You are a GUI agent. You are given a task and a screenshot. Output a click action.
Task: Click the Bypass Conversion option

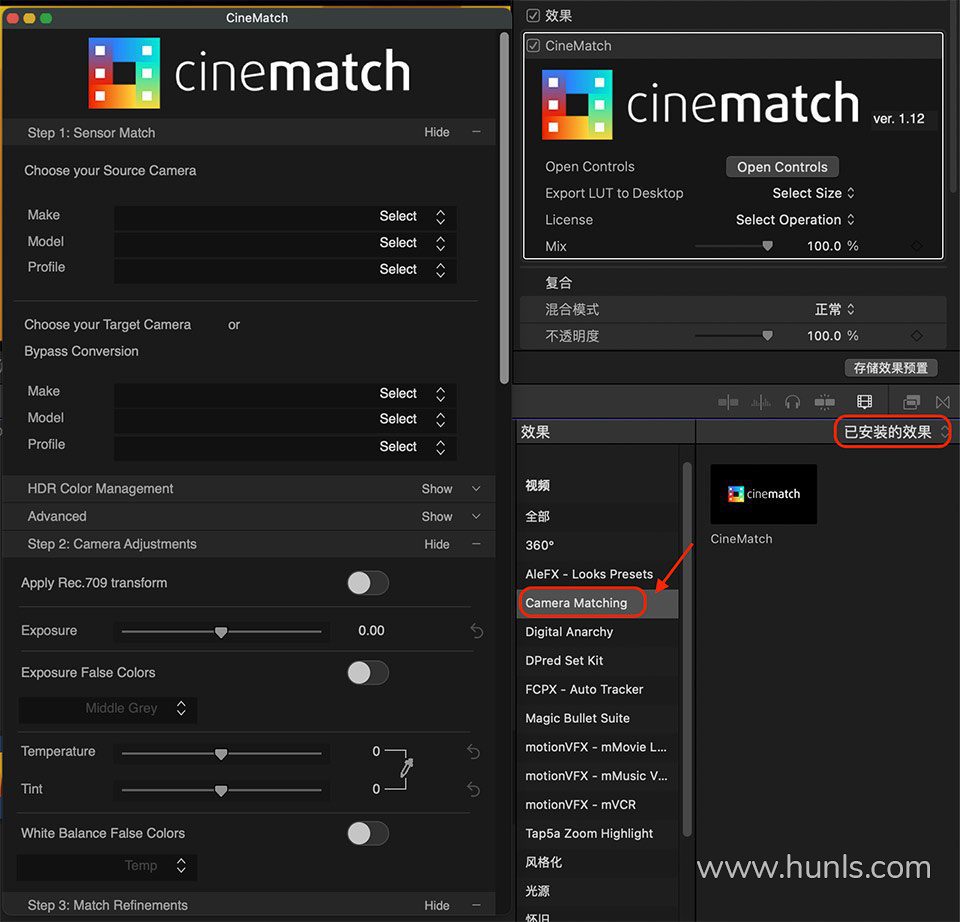tap(81, 351)
